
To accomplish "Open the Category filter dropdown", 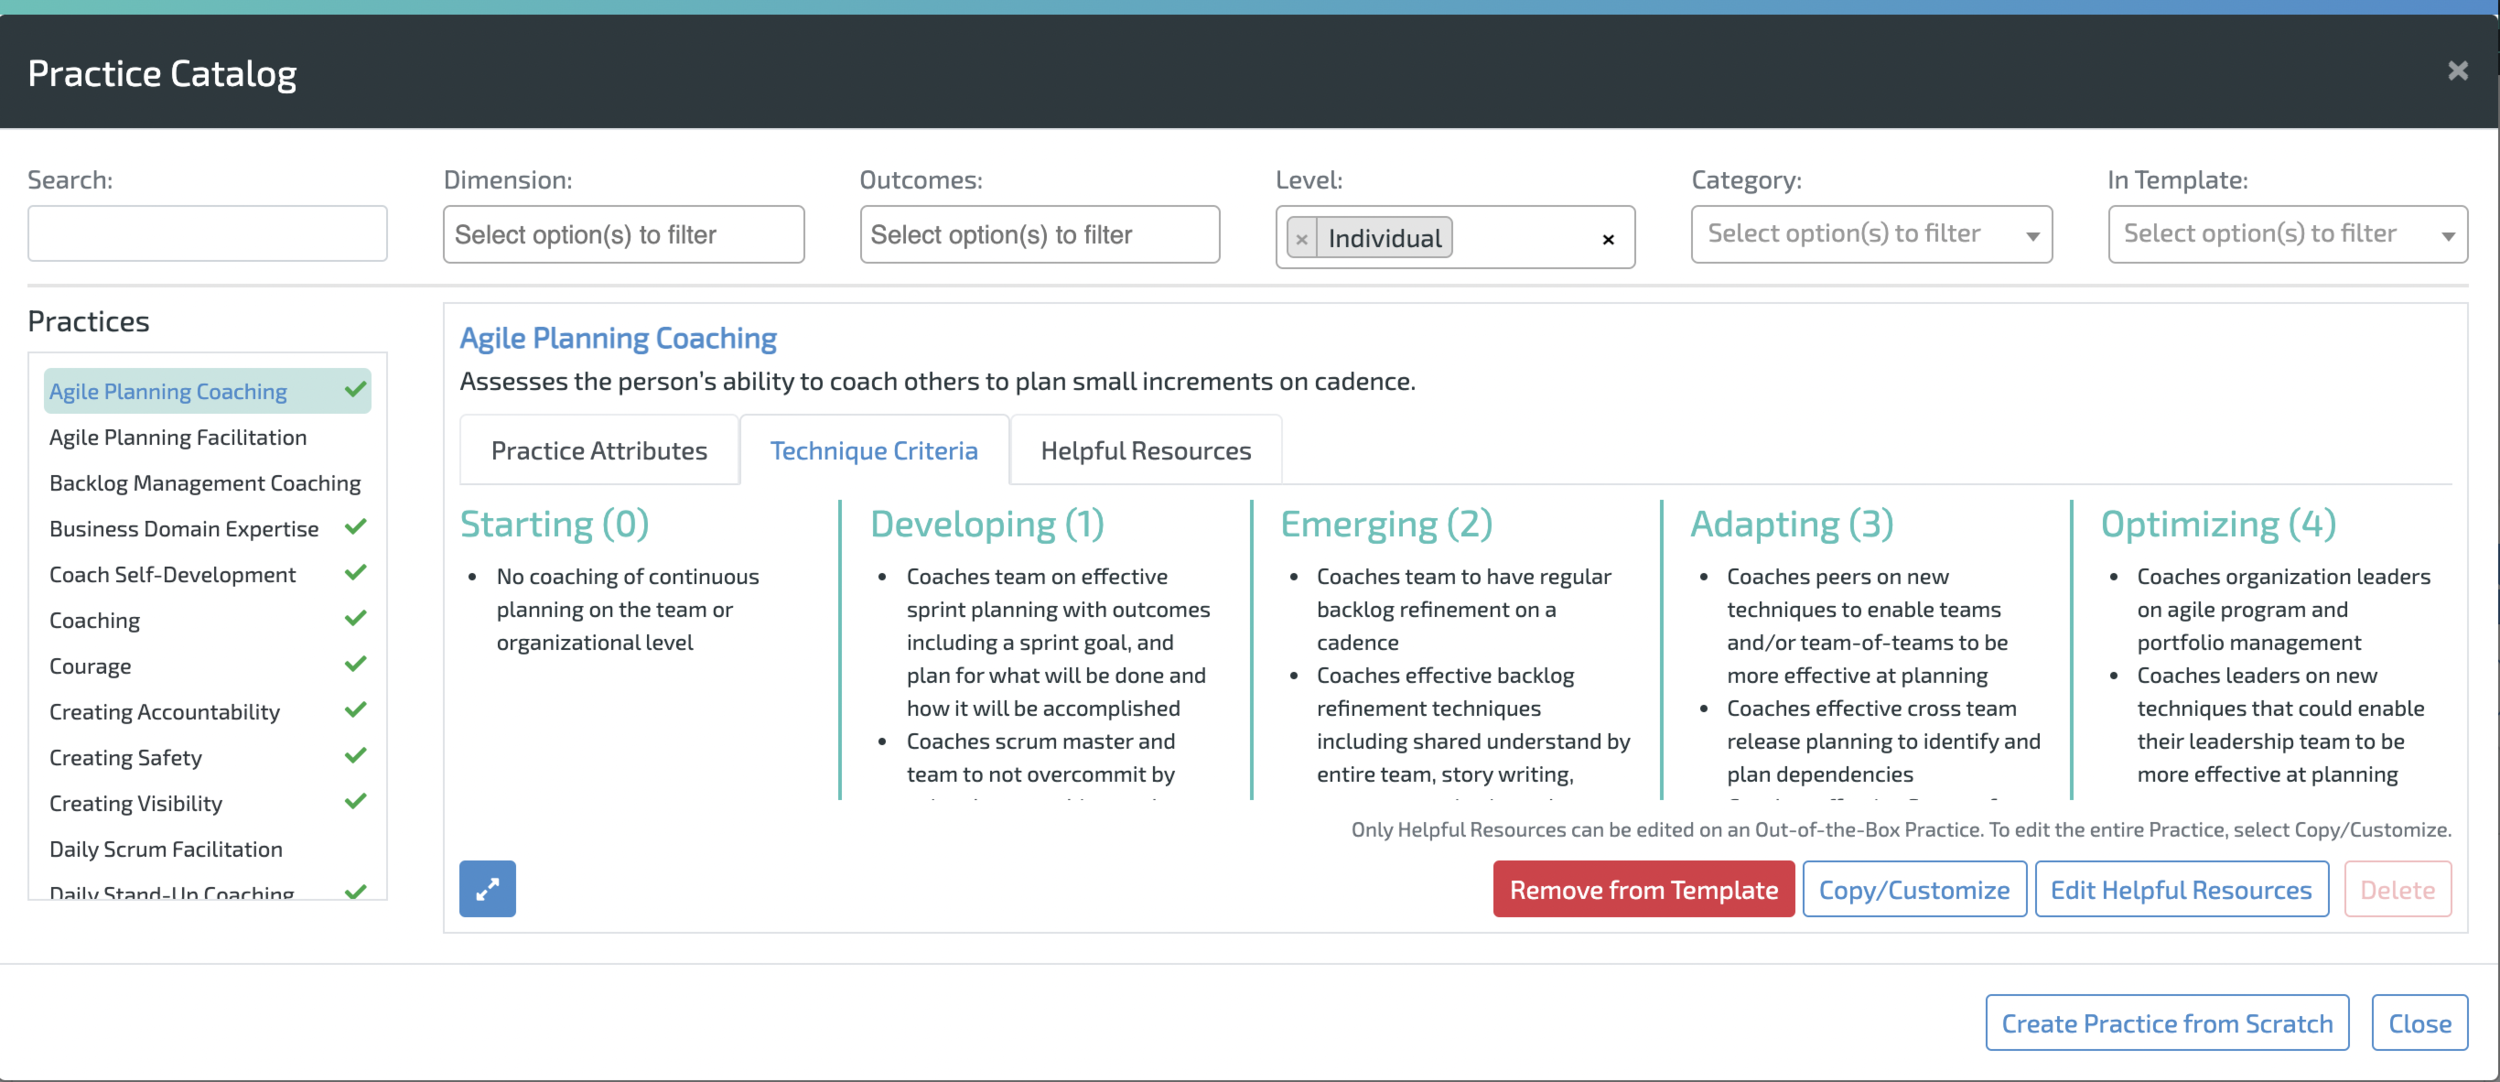I will point(1871,233).
